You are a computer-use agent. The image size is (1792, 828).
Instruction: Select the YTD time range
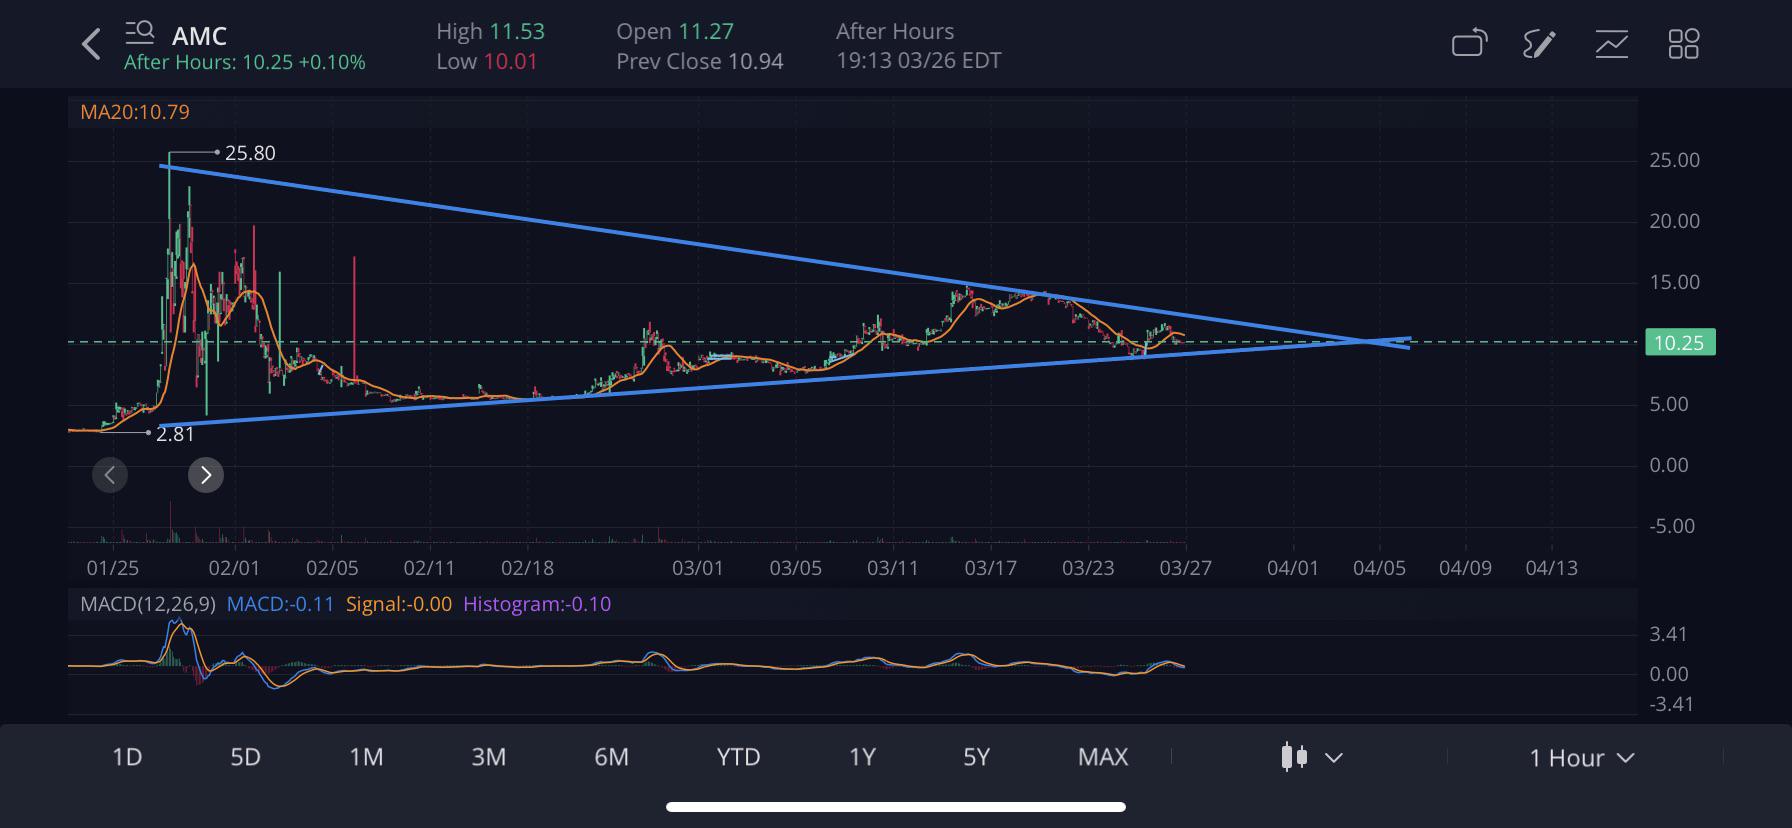click(738, 757)
